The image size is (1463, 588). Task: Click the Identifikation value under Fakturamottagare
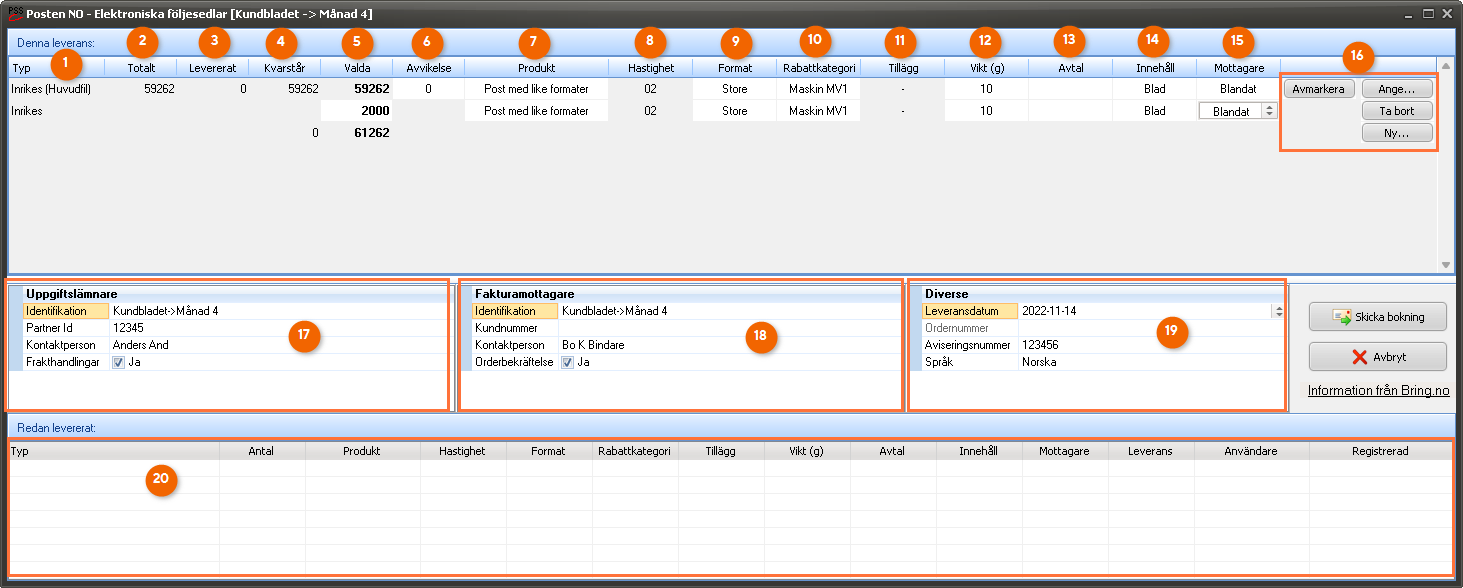729,311
